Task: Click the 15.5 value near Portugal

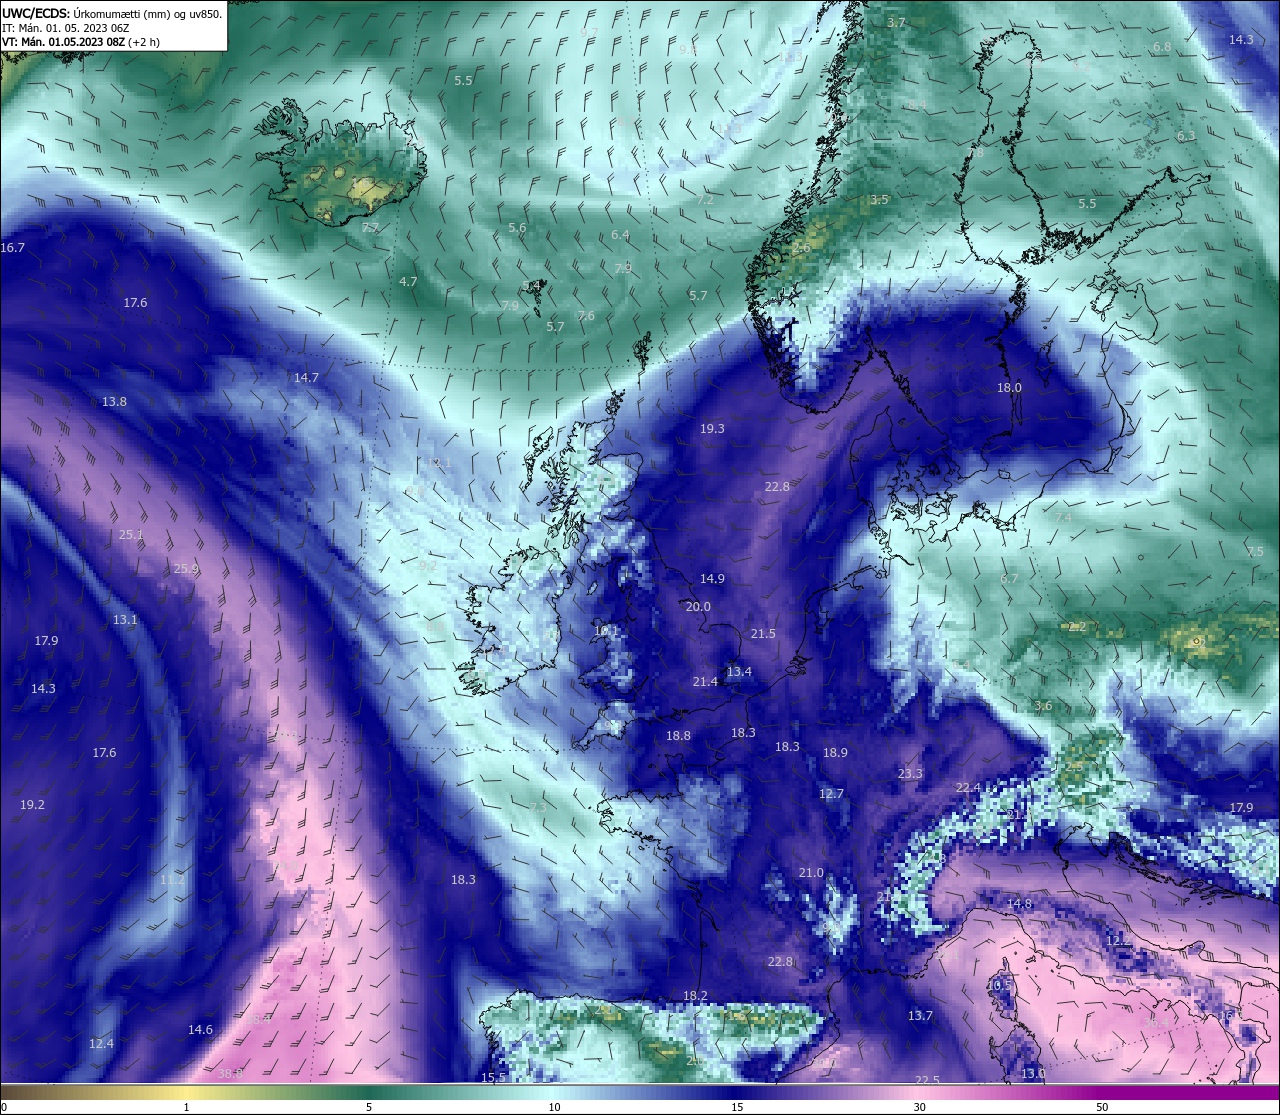Action: pos(493,1077)
